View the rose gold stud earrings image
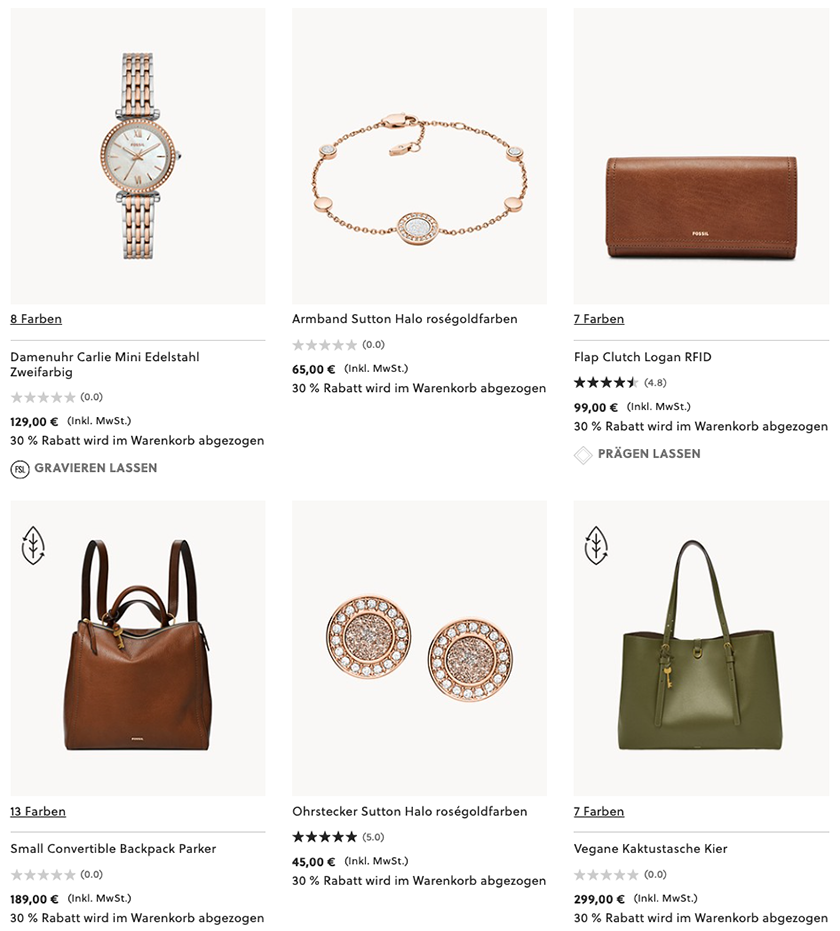The height and width of the screenshot is (931, 840). [x=419, y=648]
